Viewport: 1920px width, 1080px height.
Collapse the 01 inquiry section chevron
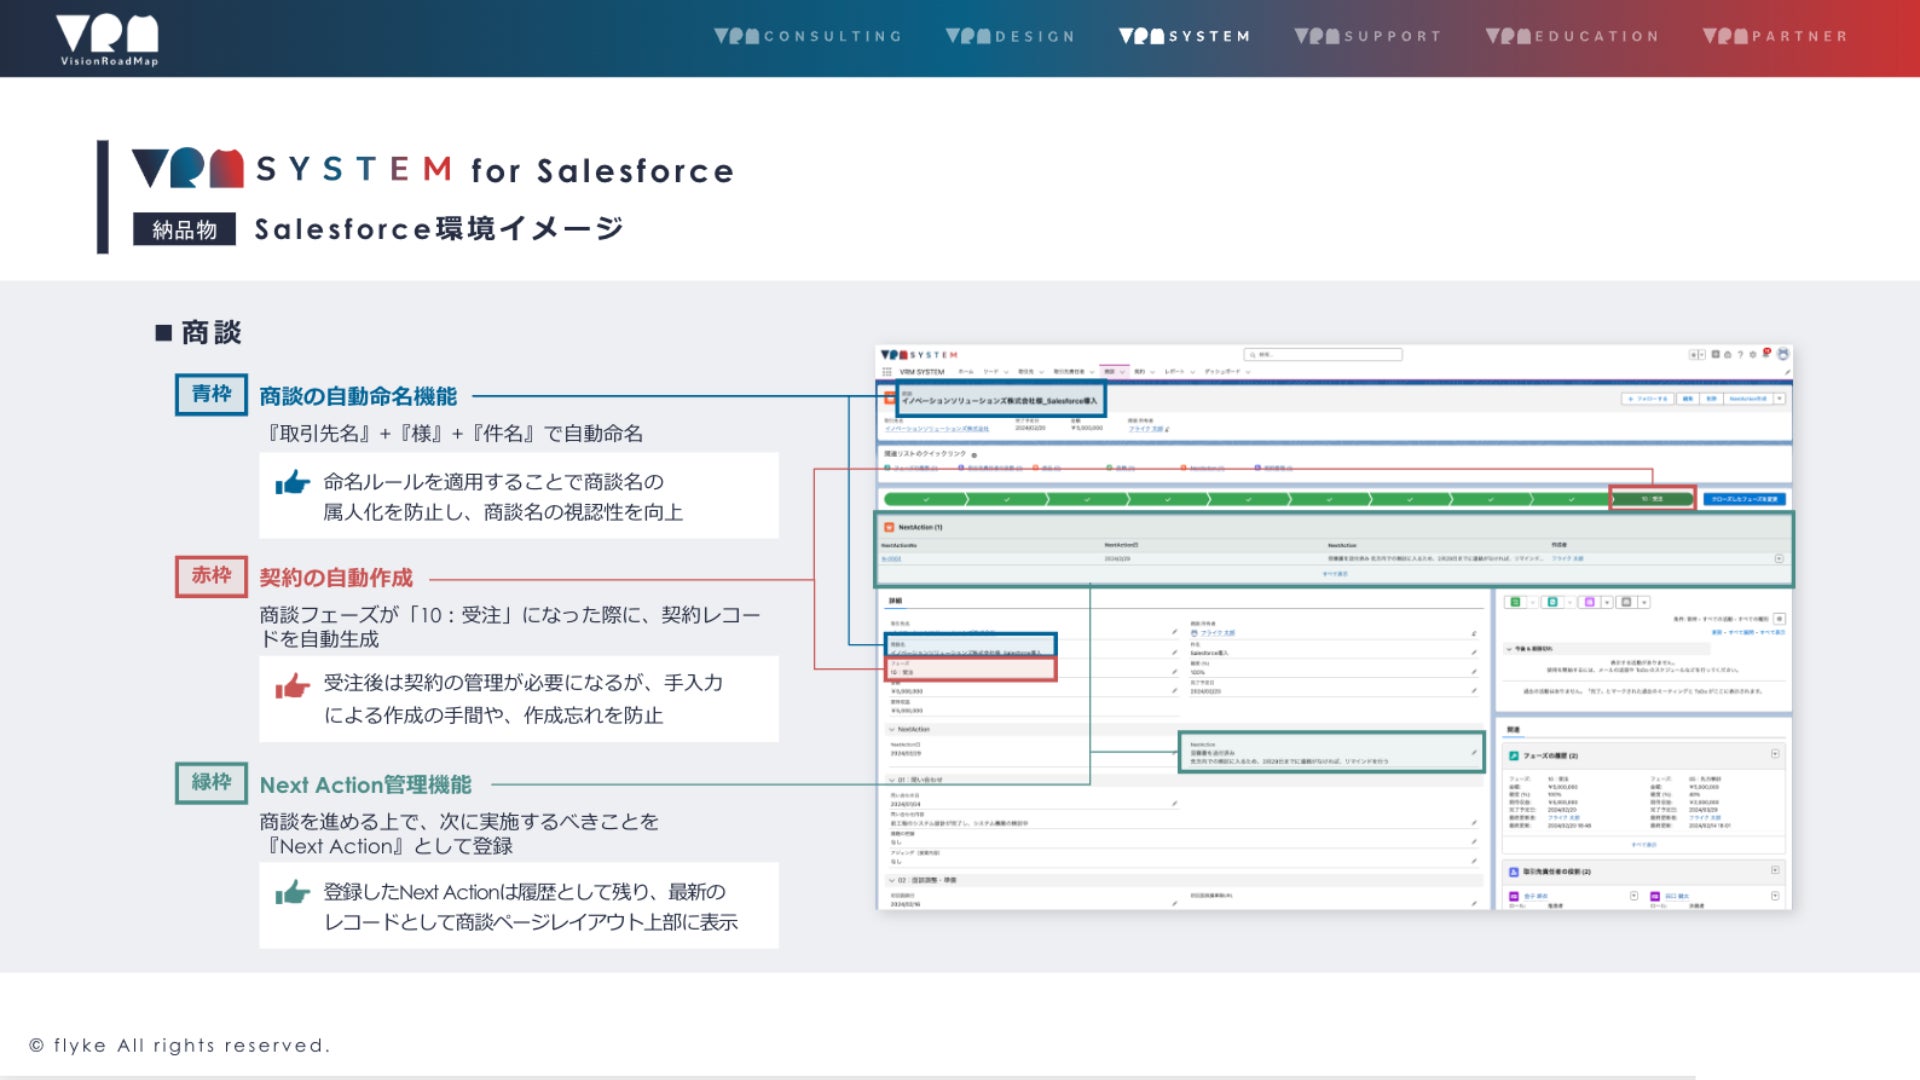pos(892,780)
